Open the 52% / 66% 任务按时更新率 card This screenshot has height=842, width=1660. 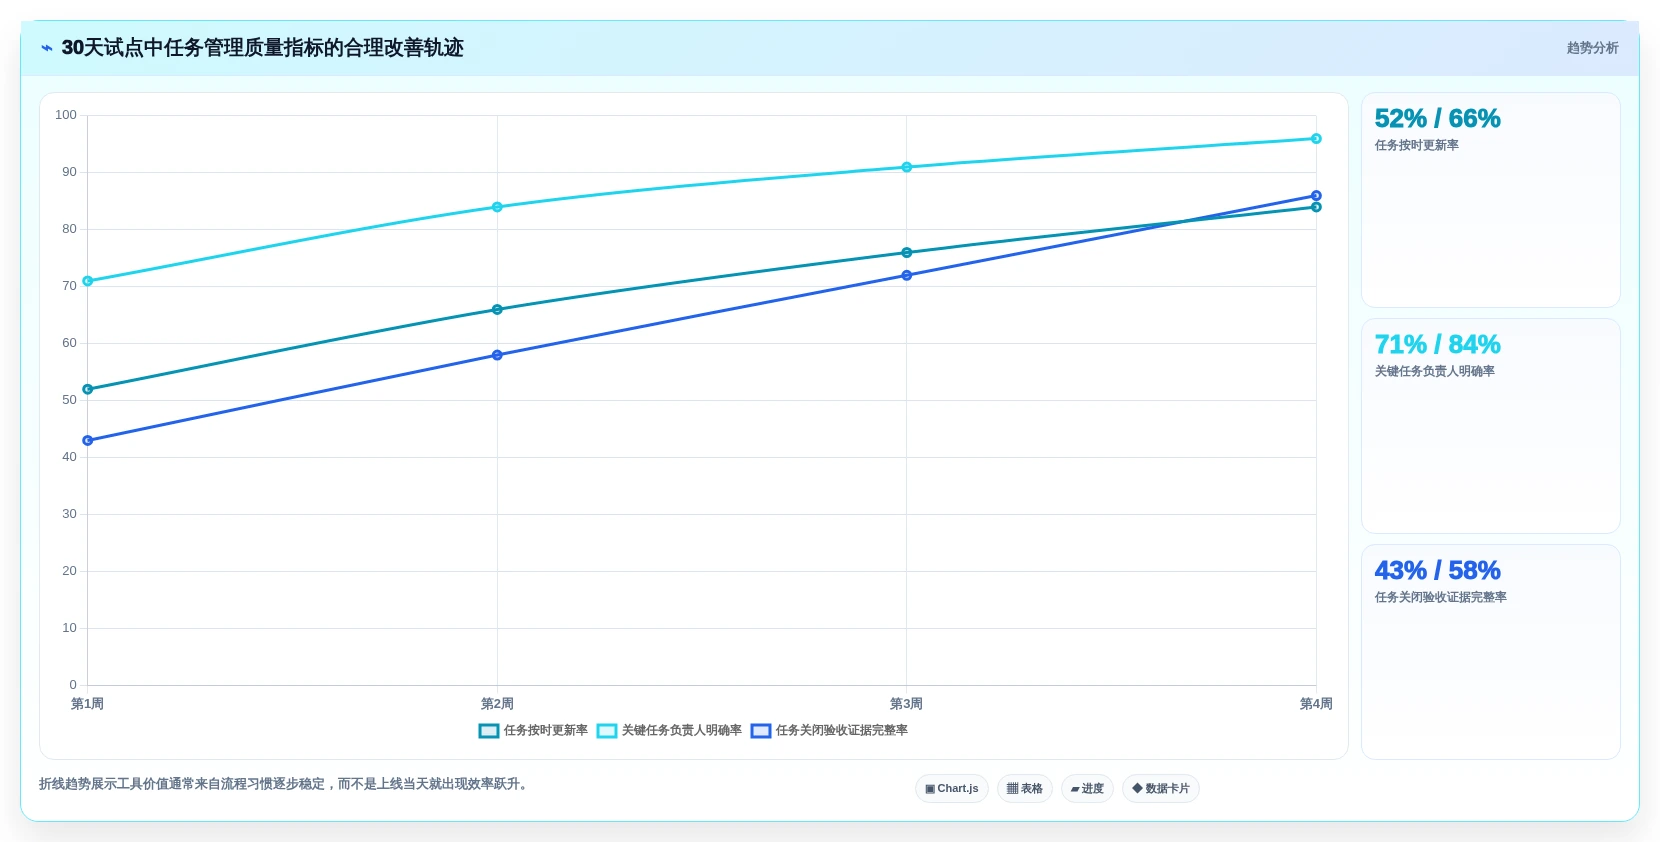click(x=1491, y=200)
